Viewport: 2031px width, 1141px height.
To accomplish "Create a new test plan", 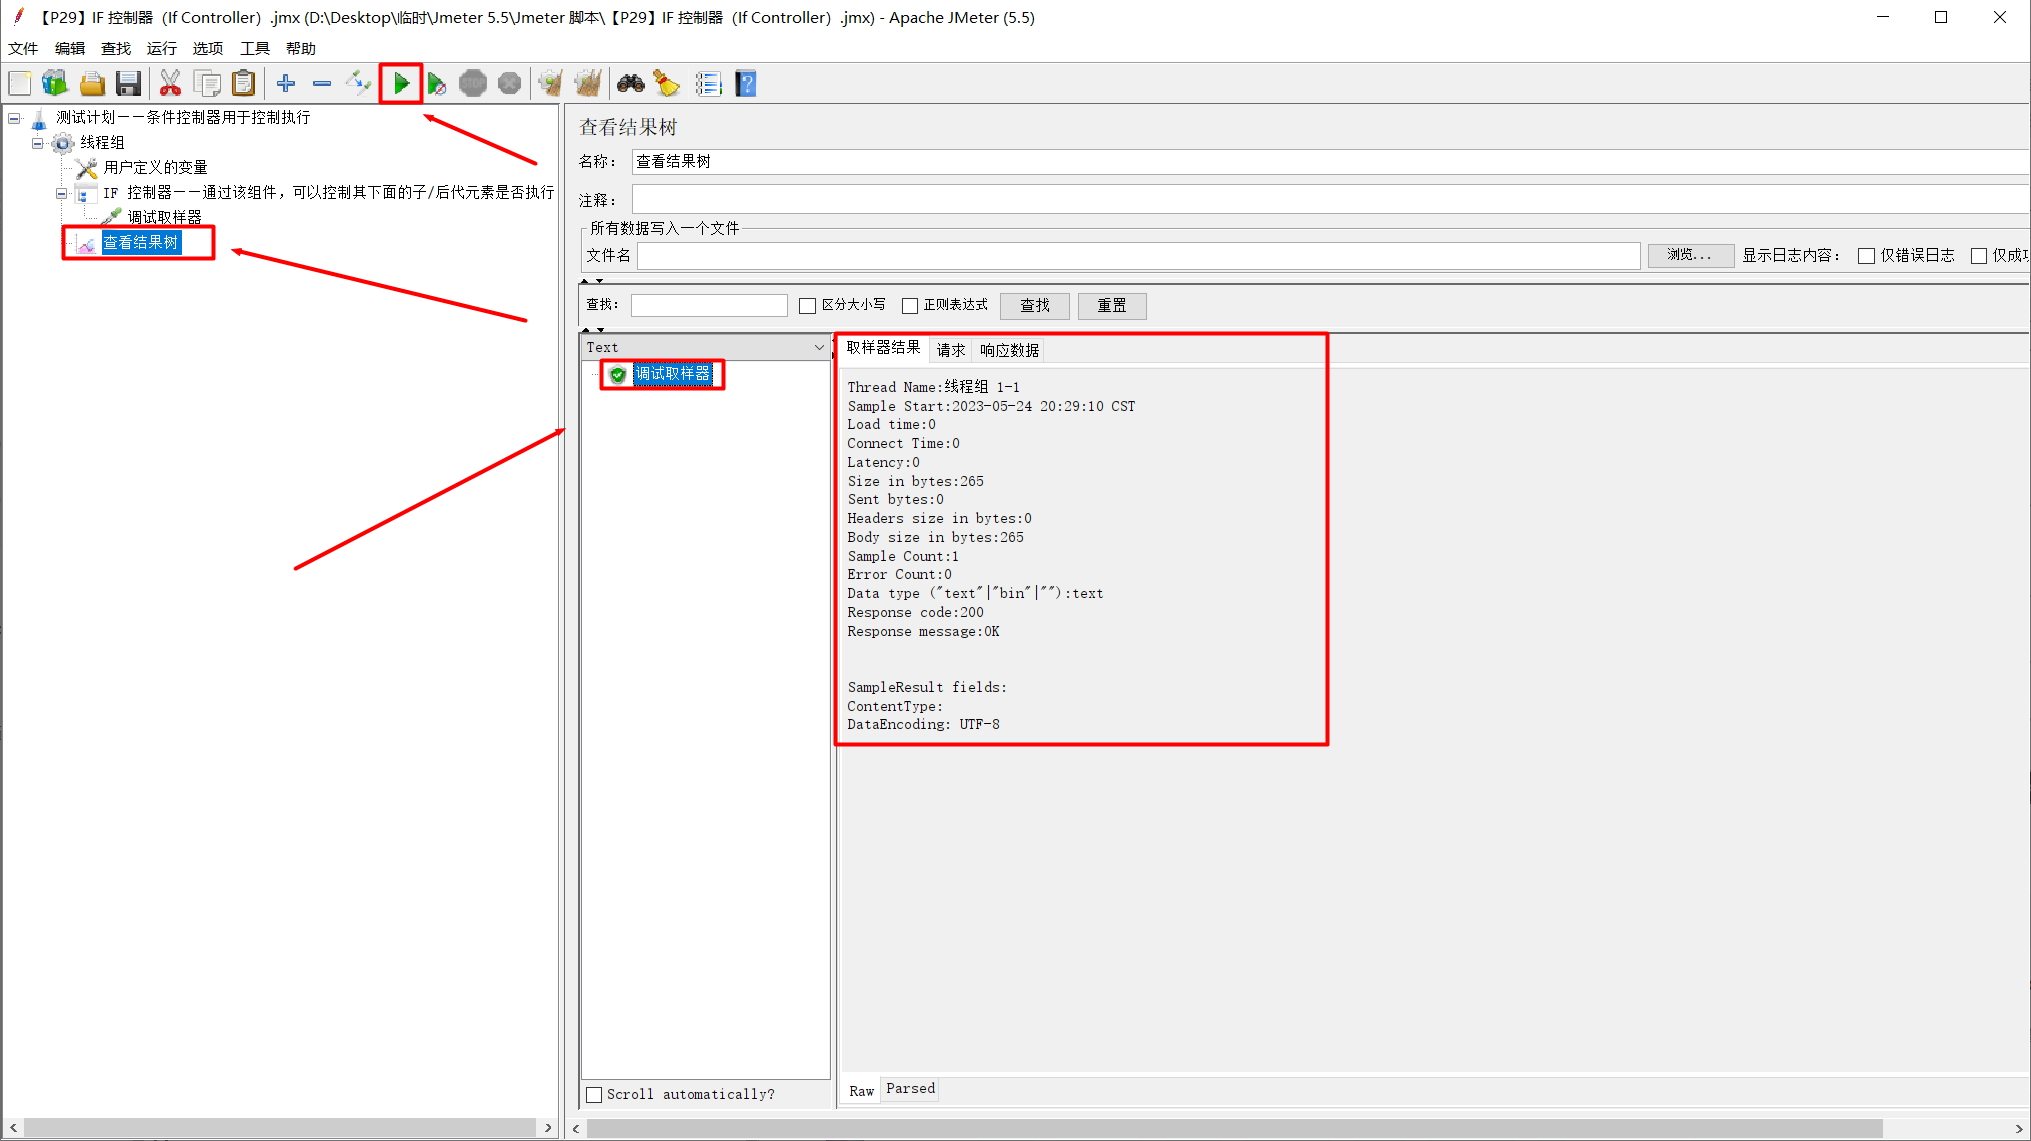I will (x=20, y=84).
